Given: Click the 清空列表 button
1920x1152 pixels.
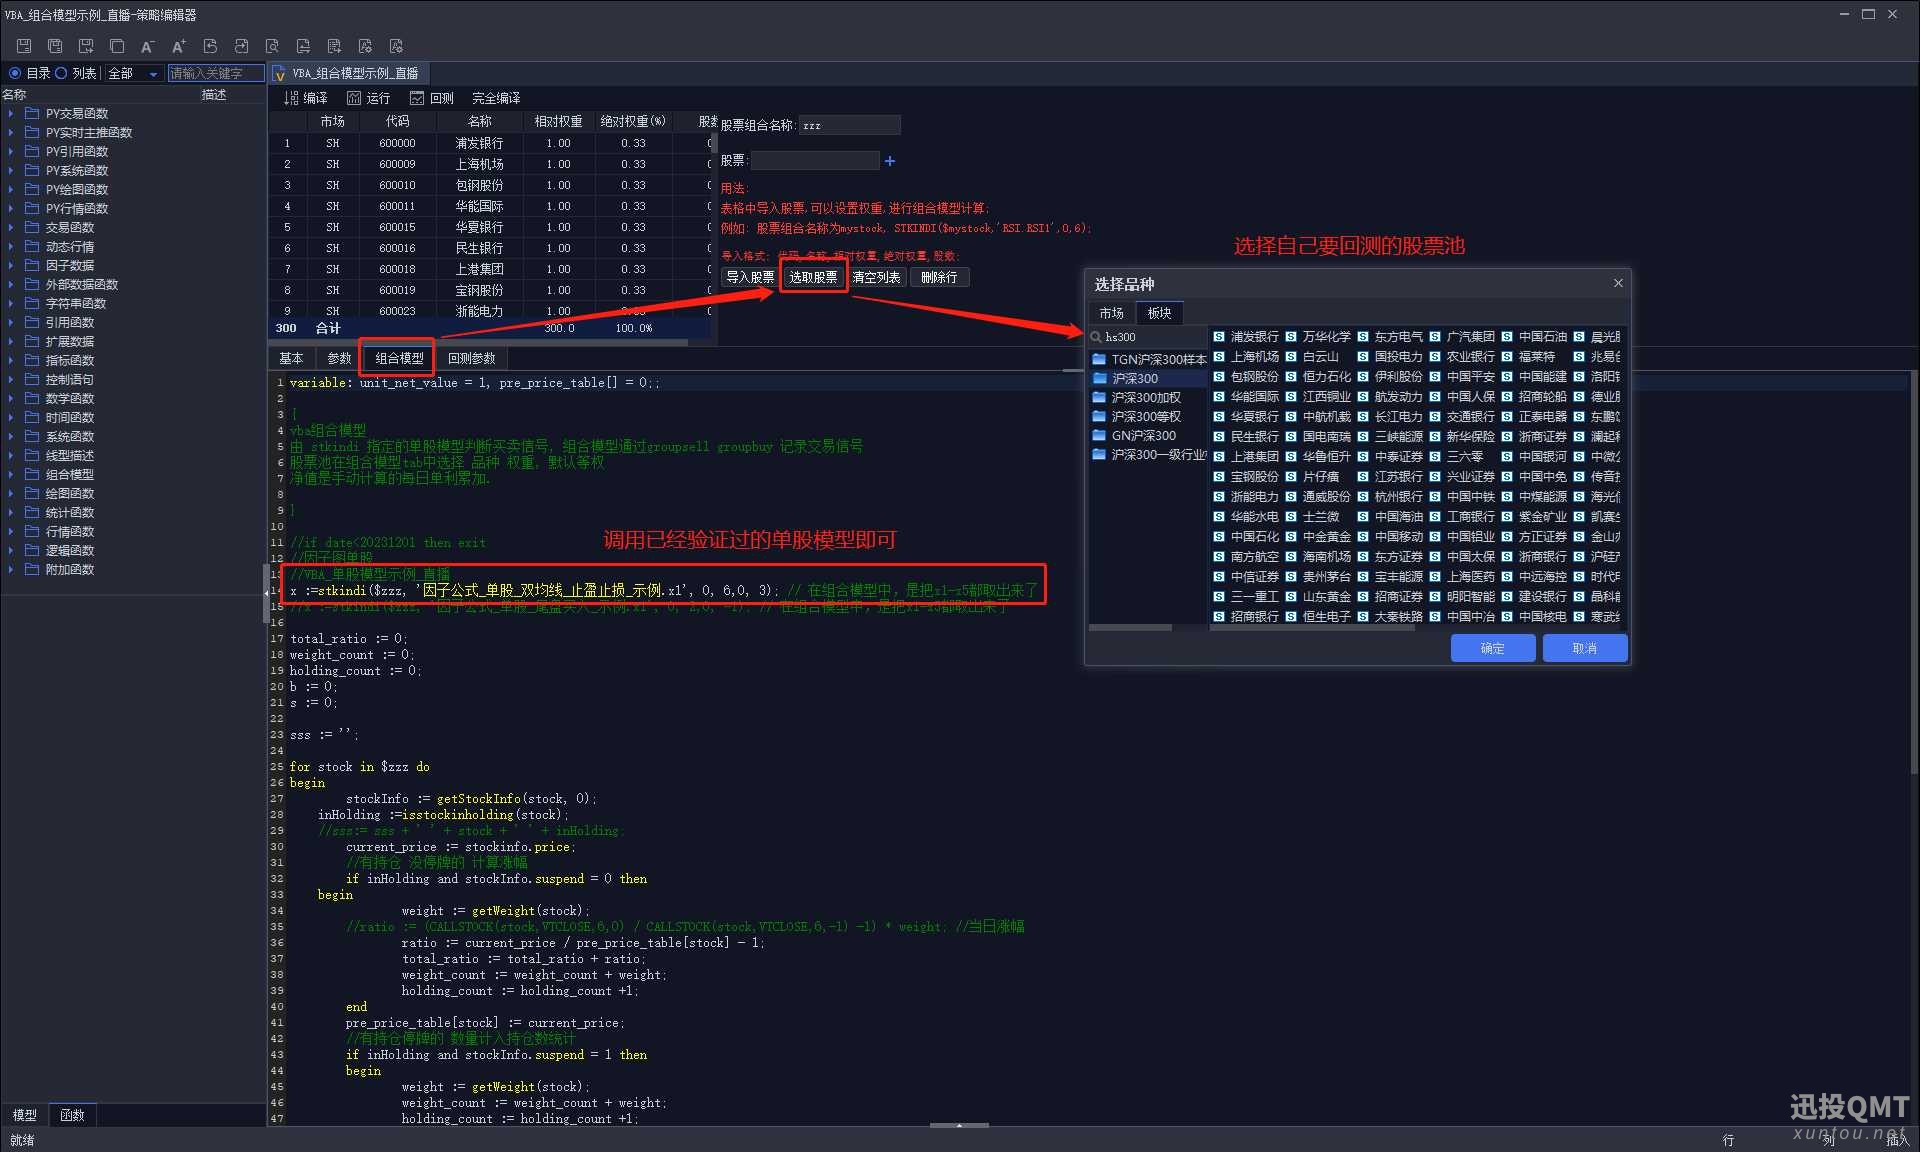Looking at the screenshot, I should coord(877,277).
